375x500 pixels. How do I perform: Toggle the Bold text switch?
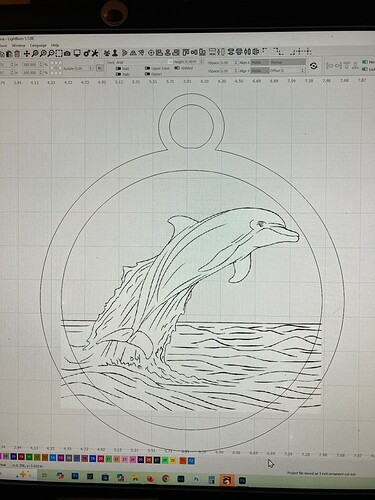pyautogui.click(x=118, y=68)
